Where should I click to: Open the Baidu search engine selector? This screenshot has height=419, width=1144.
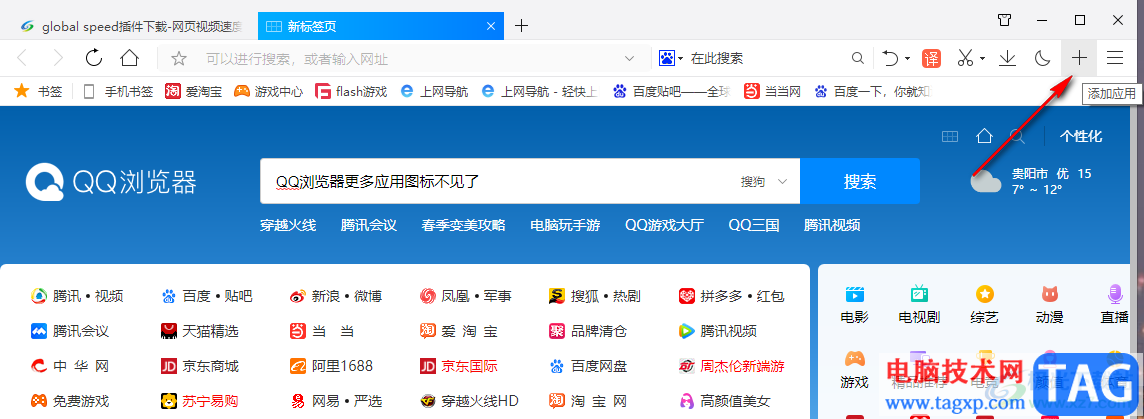[x=670, y=58]
